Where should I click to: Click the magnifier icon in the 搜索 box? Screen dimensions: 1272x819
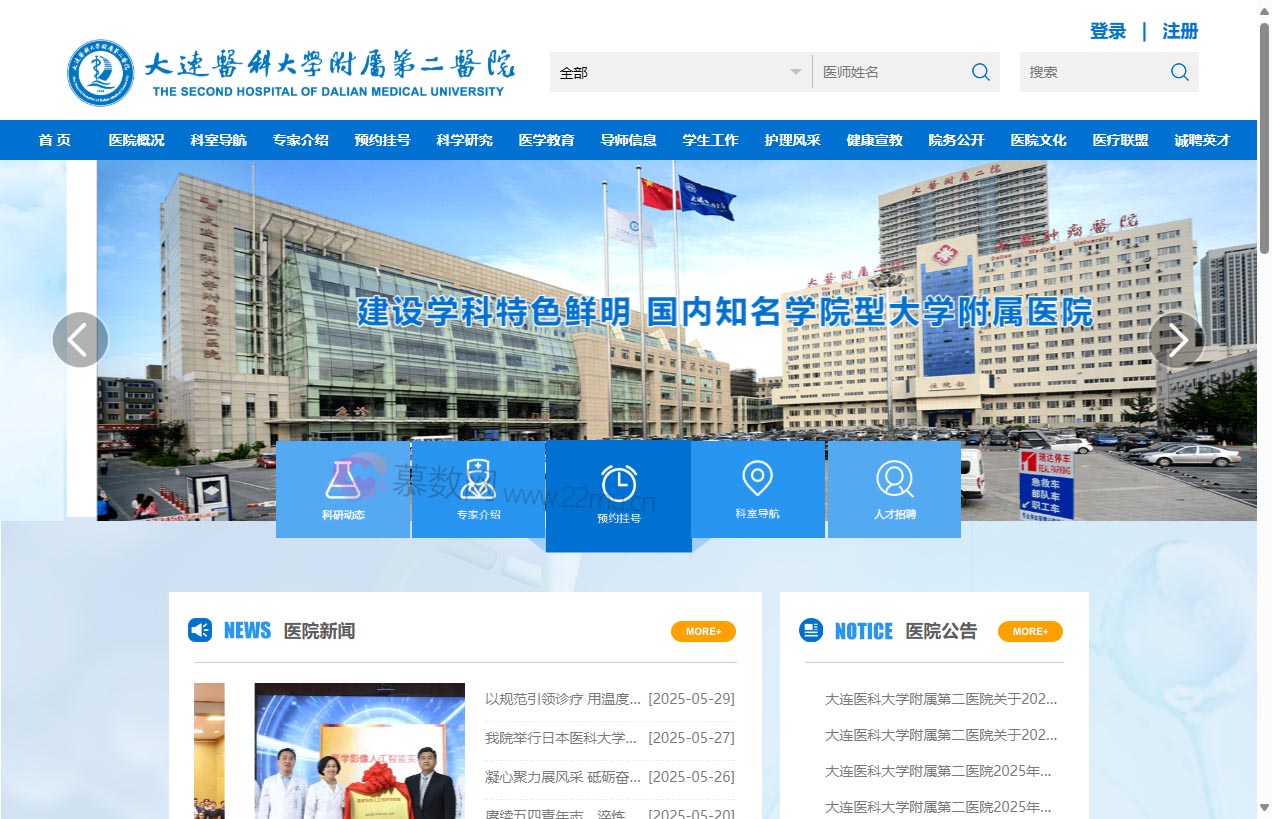pyautogui.click(x=1180, y=72)
